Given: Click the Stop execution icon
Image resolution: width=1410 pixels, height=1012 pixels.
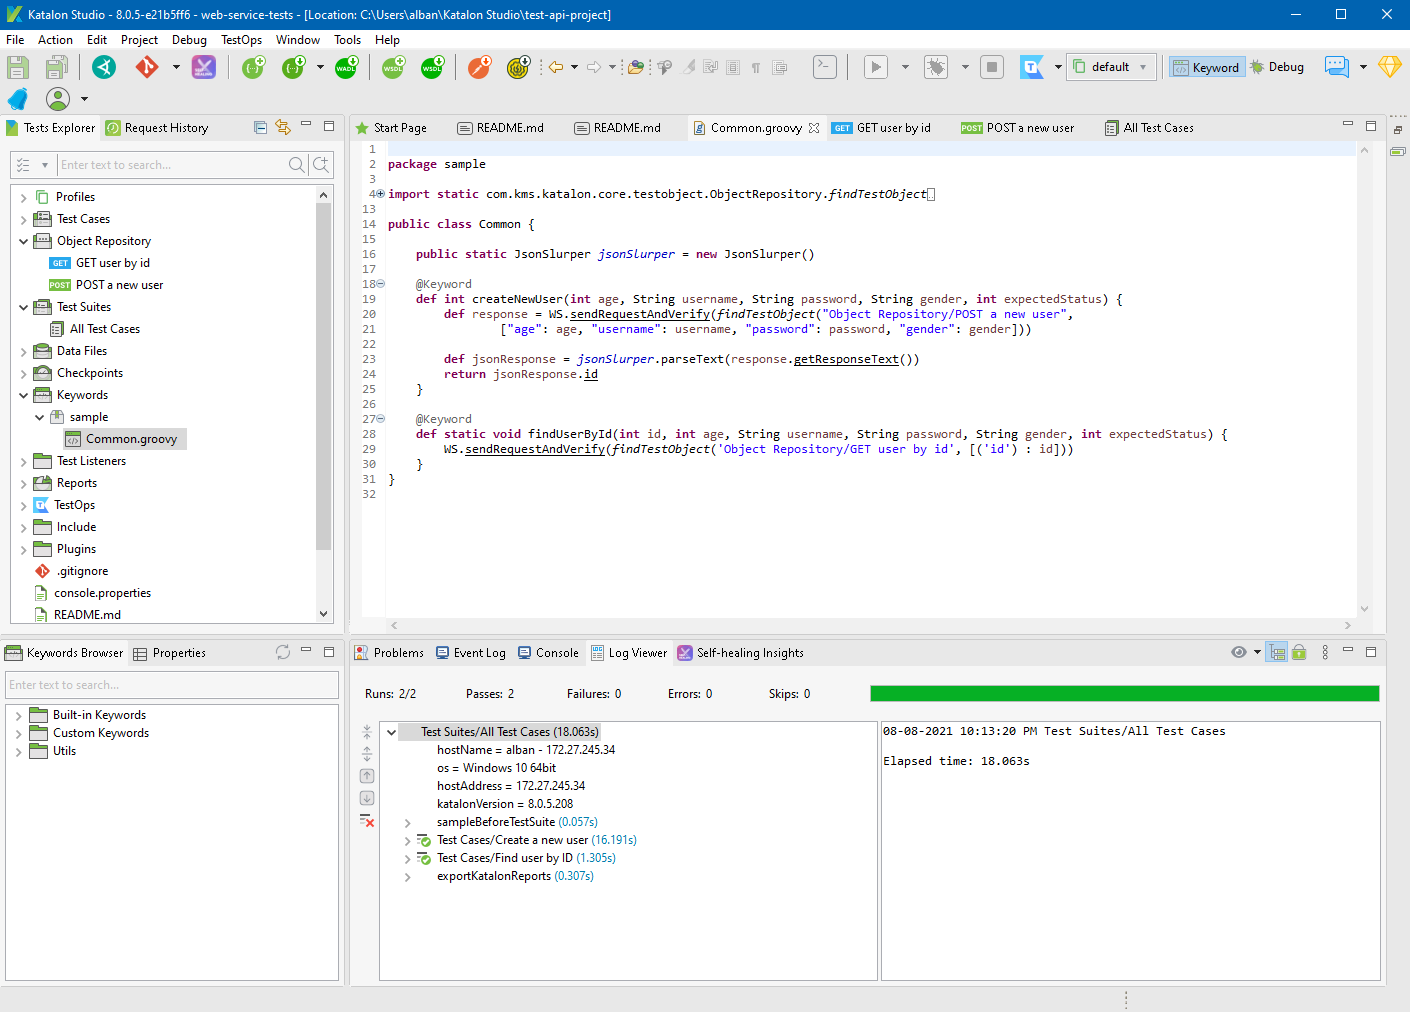Looking at the screenshot, I should [991, 67].
